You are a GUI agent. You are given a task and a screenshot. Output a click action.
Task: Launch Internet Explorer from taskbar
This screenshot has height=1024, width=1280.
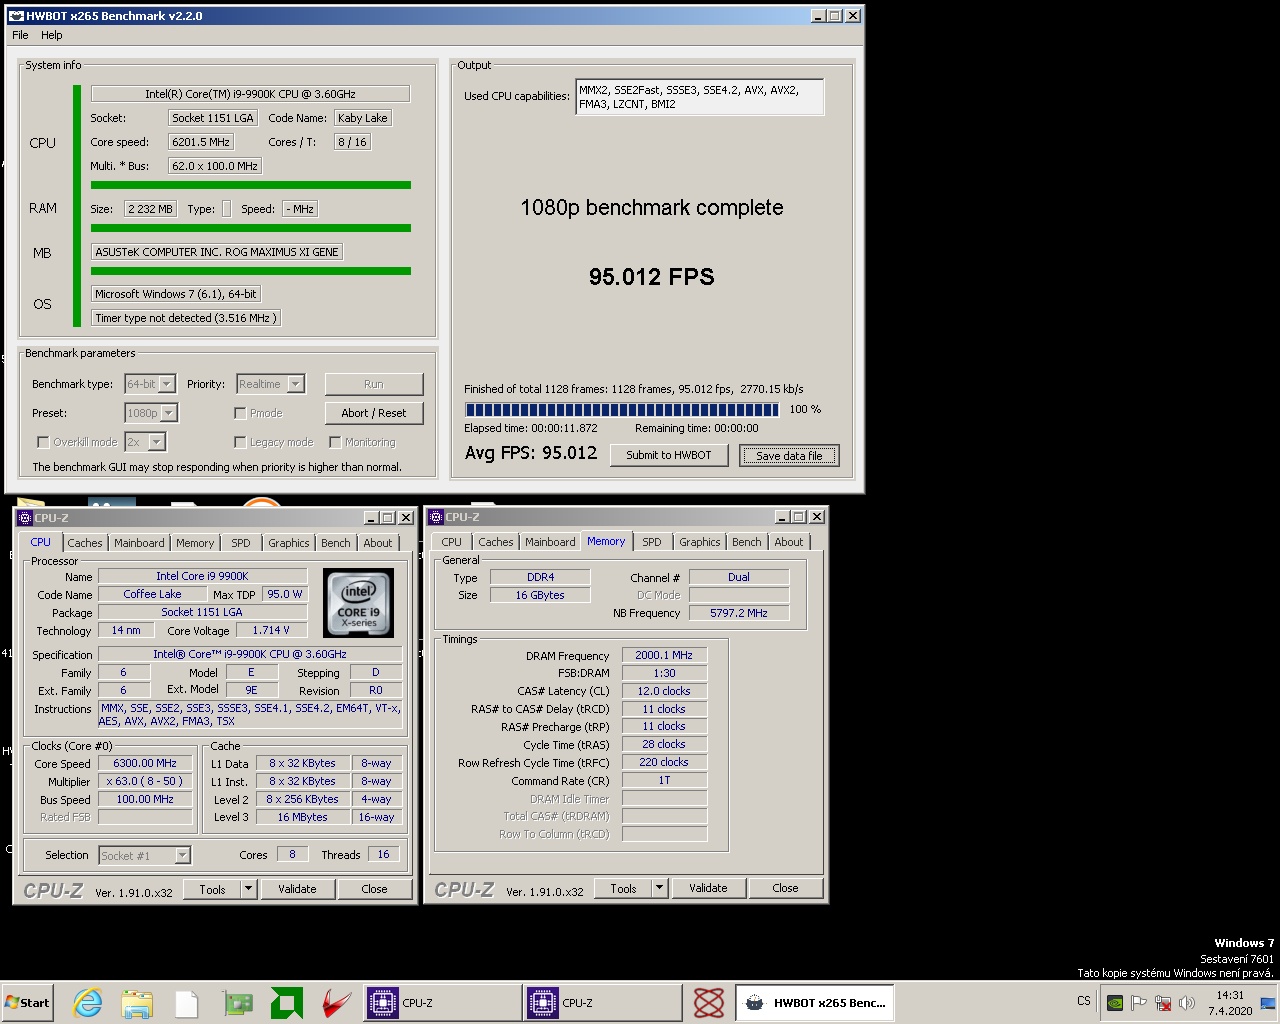(x=87, y=1002)
